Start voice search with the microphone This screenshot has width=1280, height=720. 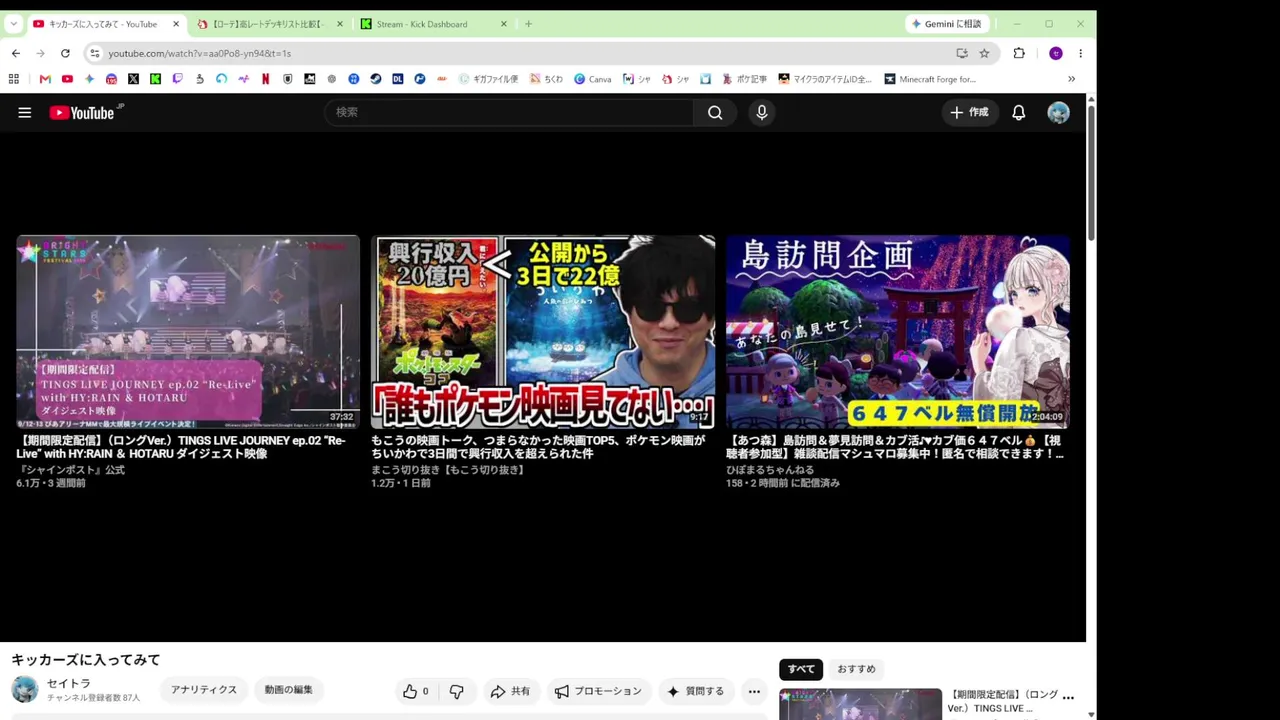pos(762,113)
